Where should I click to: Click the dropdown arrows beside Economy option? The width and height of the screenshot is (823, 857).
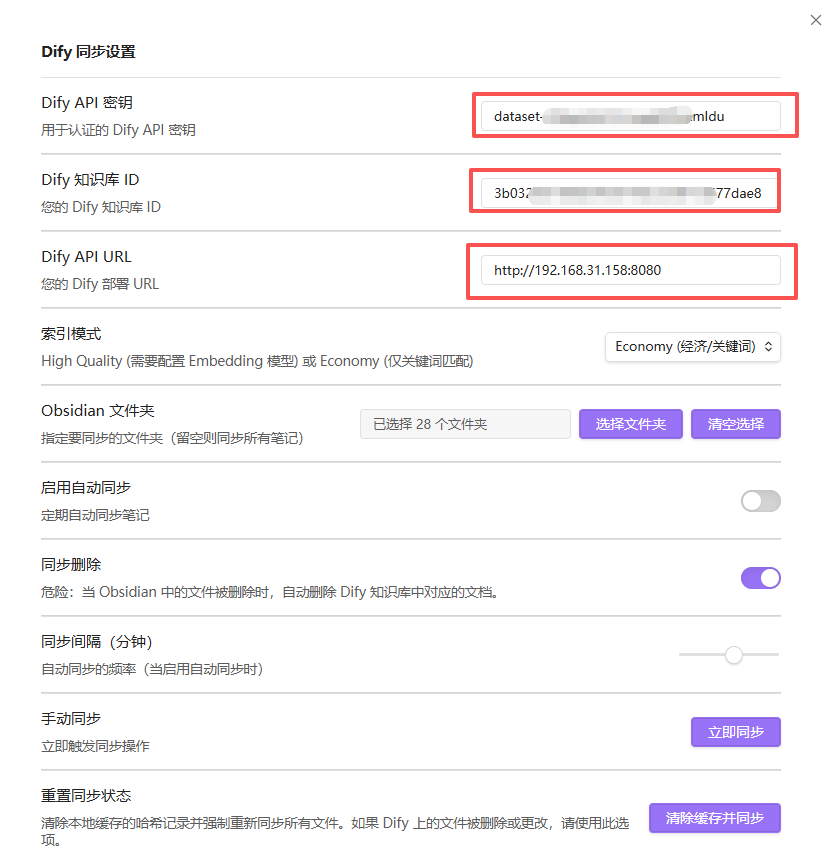pyautogui.click(x=770, y=346)
